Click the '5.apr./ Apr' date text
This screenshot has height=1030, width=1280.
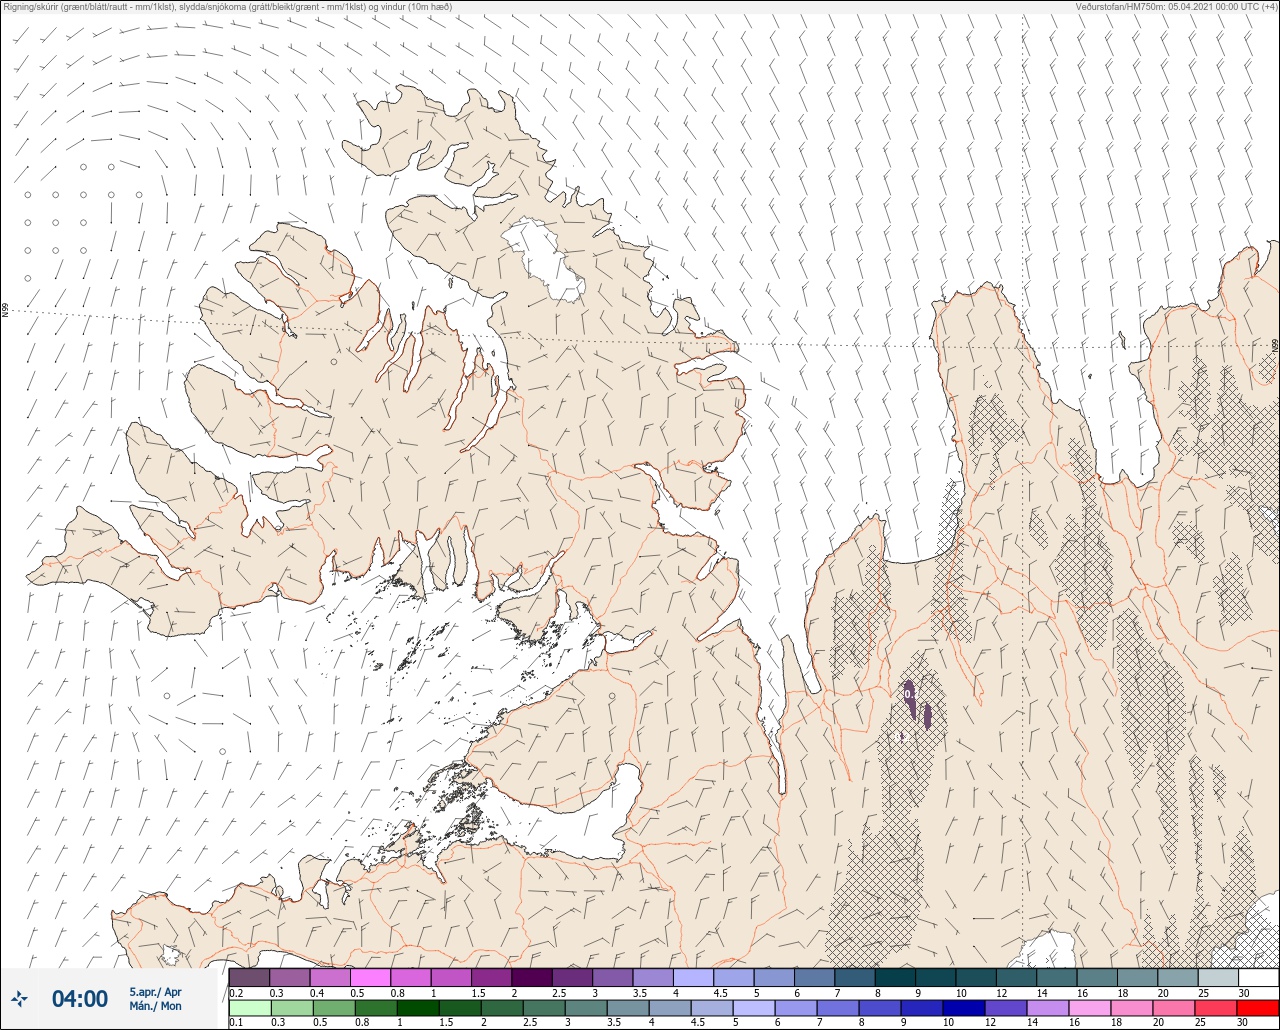[x=155, y=991]
